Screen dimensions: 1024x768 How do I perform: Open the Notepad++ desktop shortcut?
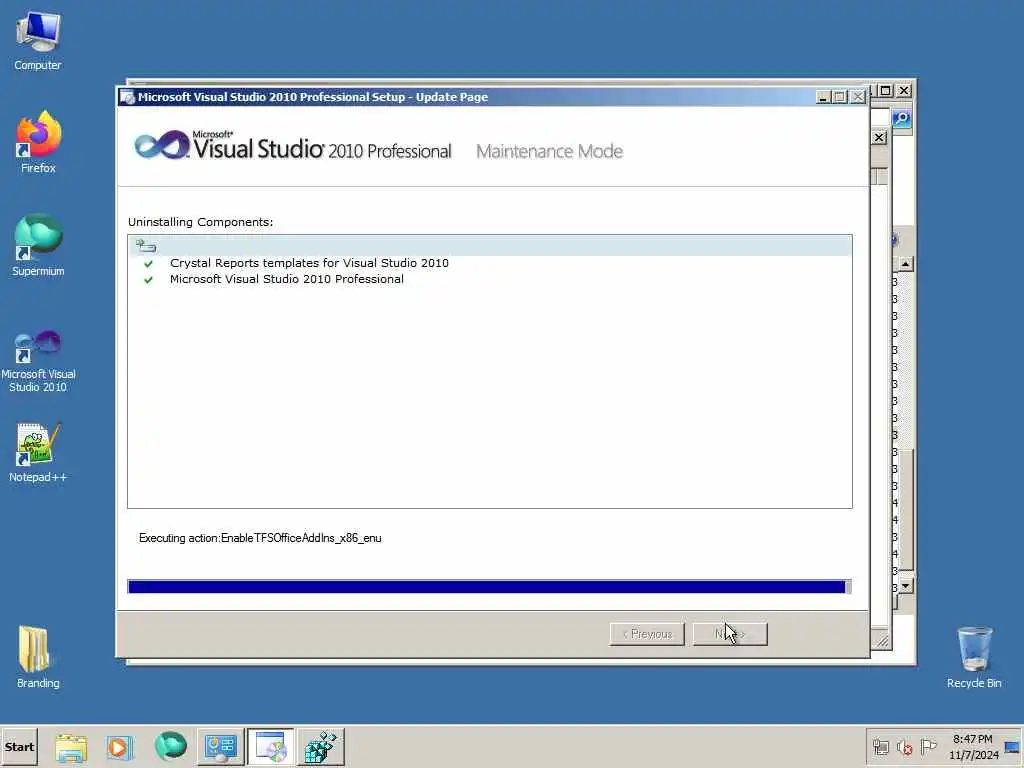38,453
